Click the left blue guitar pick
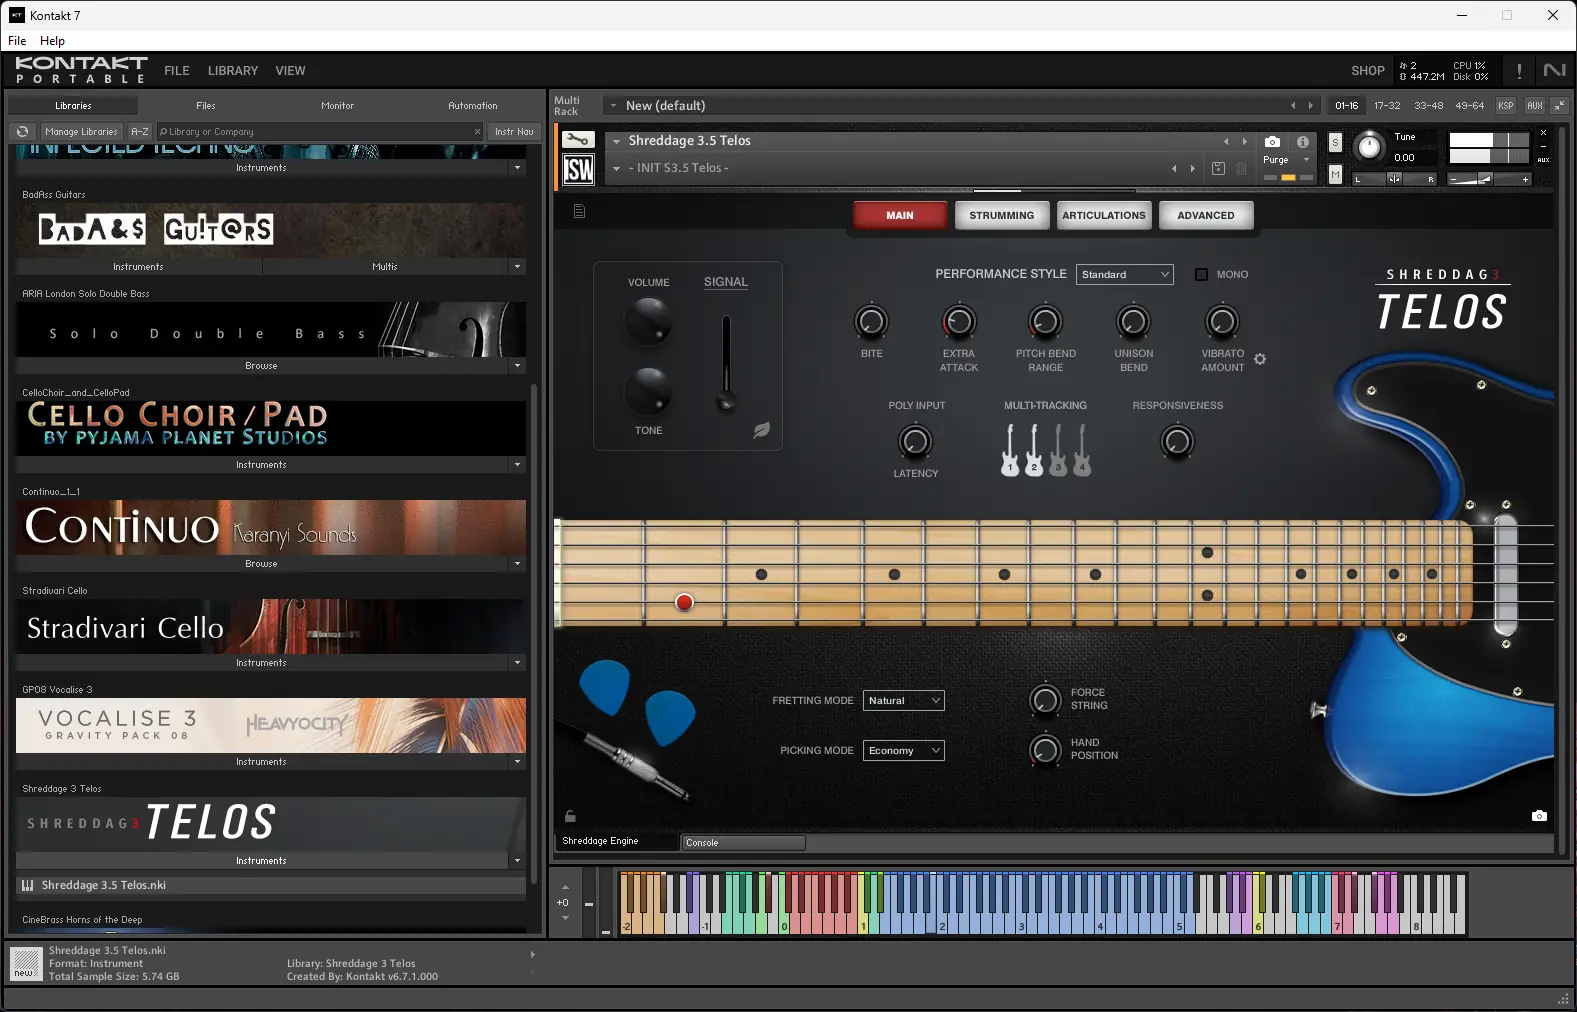Viewport: 1577px width, 1012px height. pos(605,687)
